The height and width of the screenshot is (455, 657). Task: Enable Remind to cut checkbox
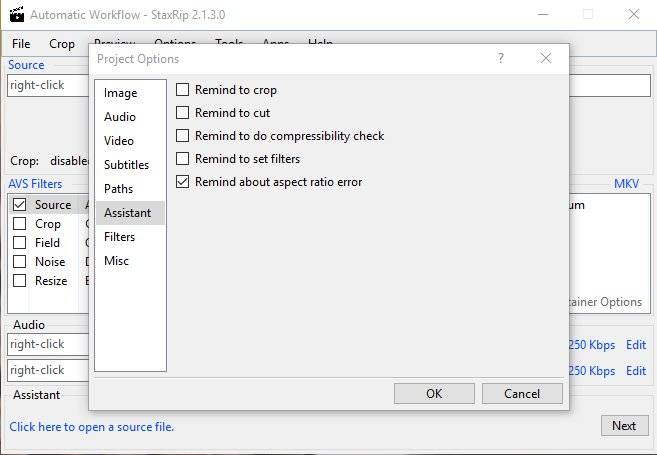(x=182, y=113)
